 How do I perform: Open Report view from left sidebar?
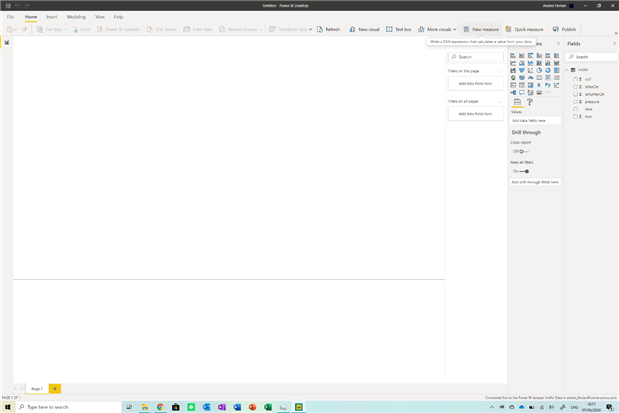[7, 42]
